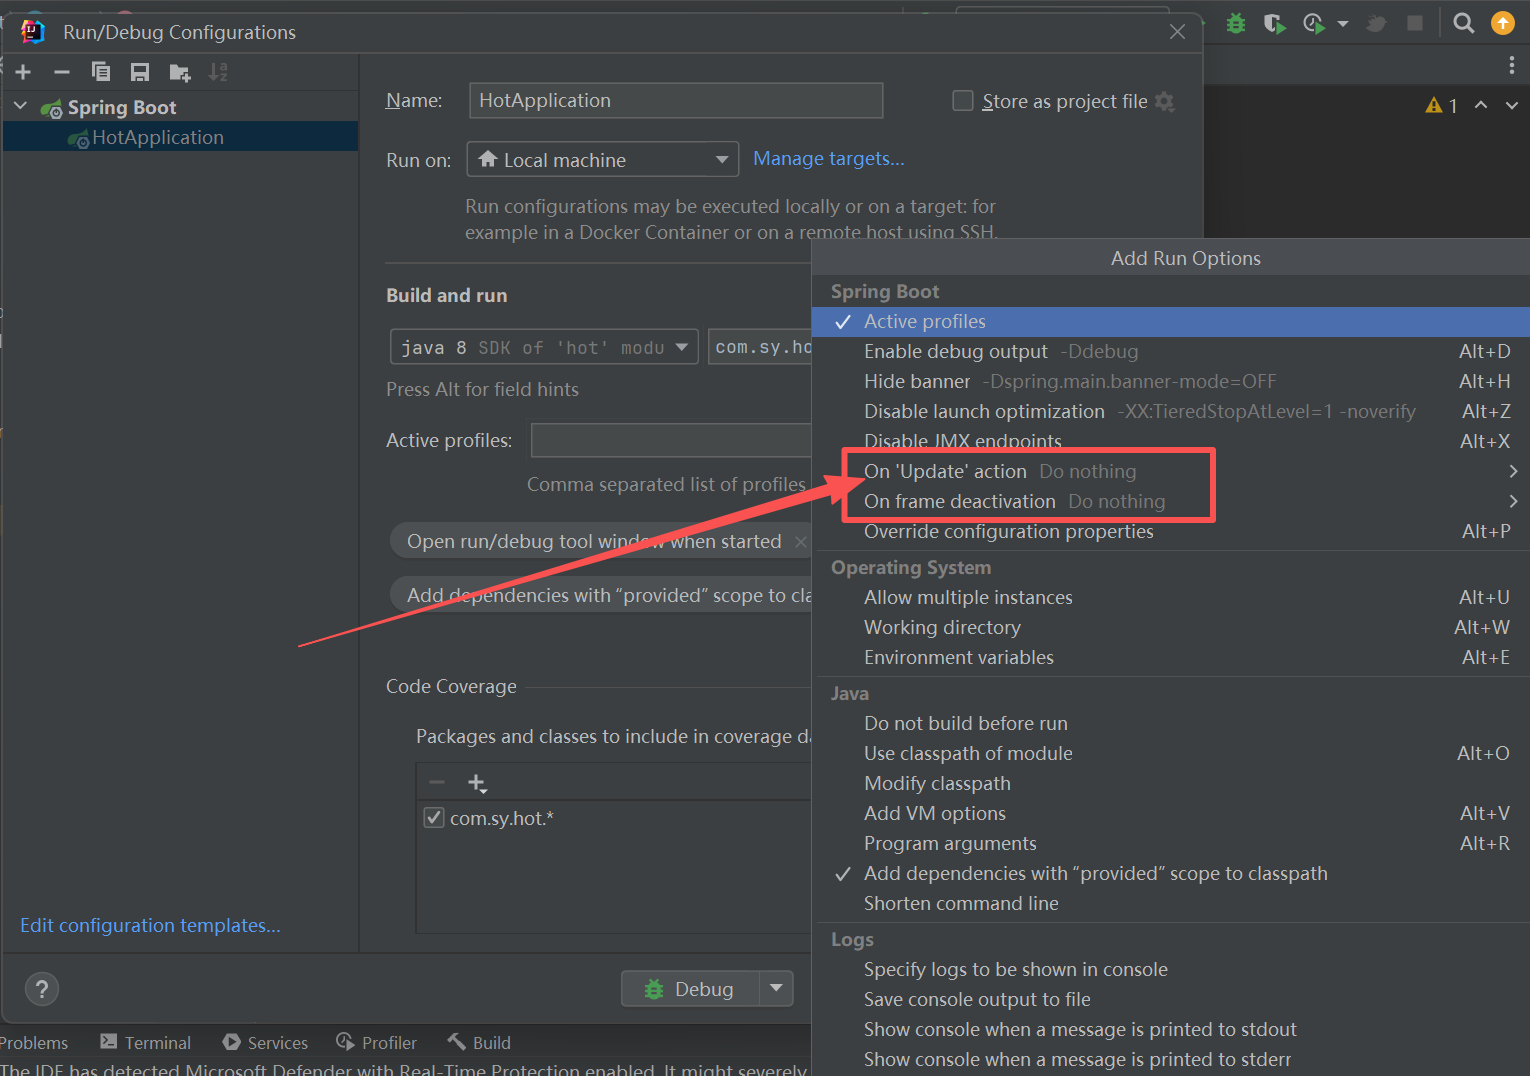
Task: Add a coverage package pattern
Action: pyautogui.click(x=477, y=783)
